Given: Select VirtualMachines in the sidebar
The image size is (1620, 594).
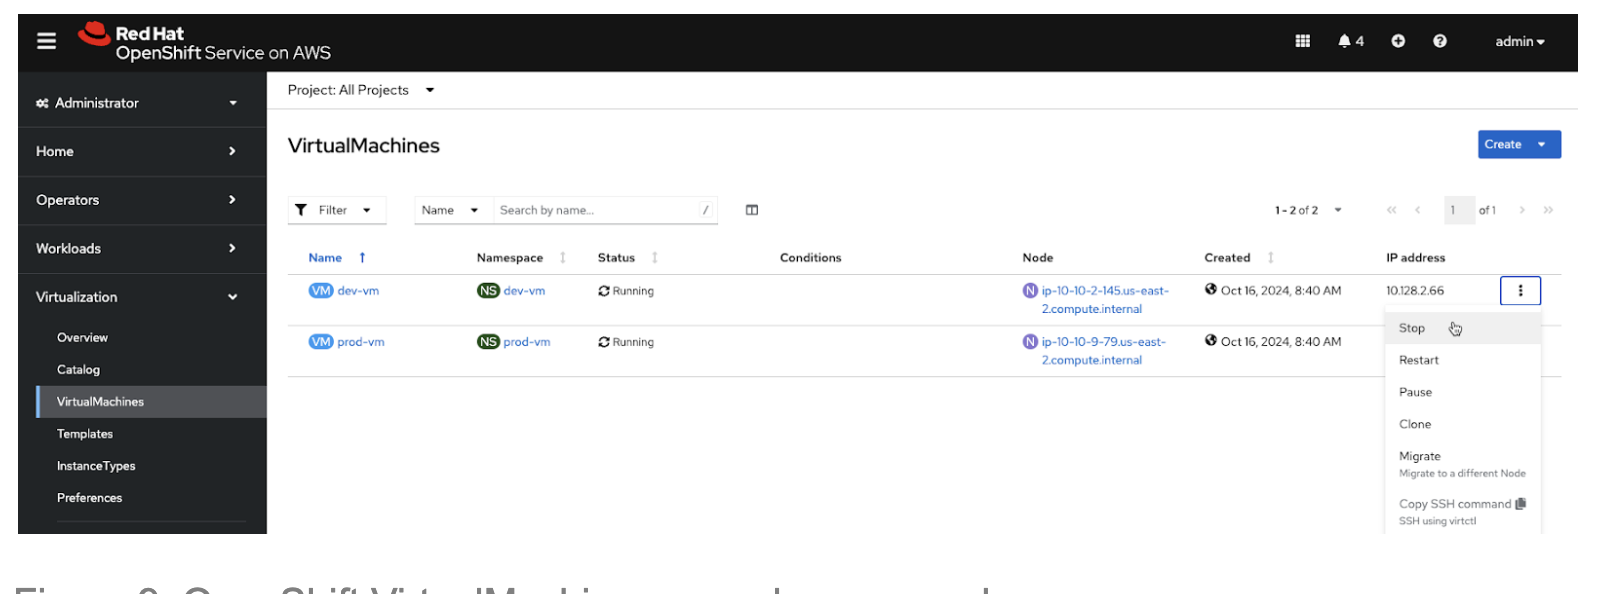Looking at the screenshot, I should pyautogui.click(x=152, y=402).
